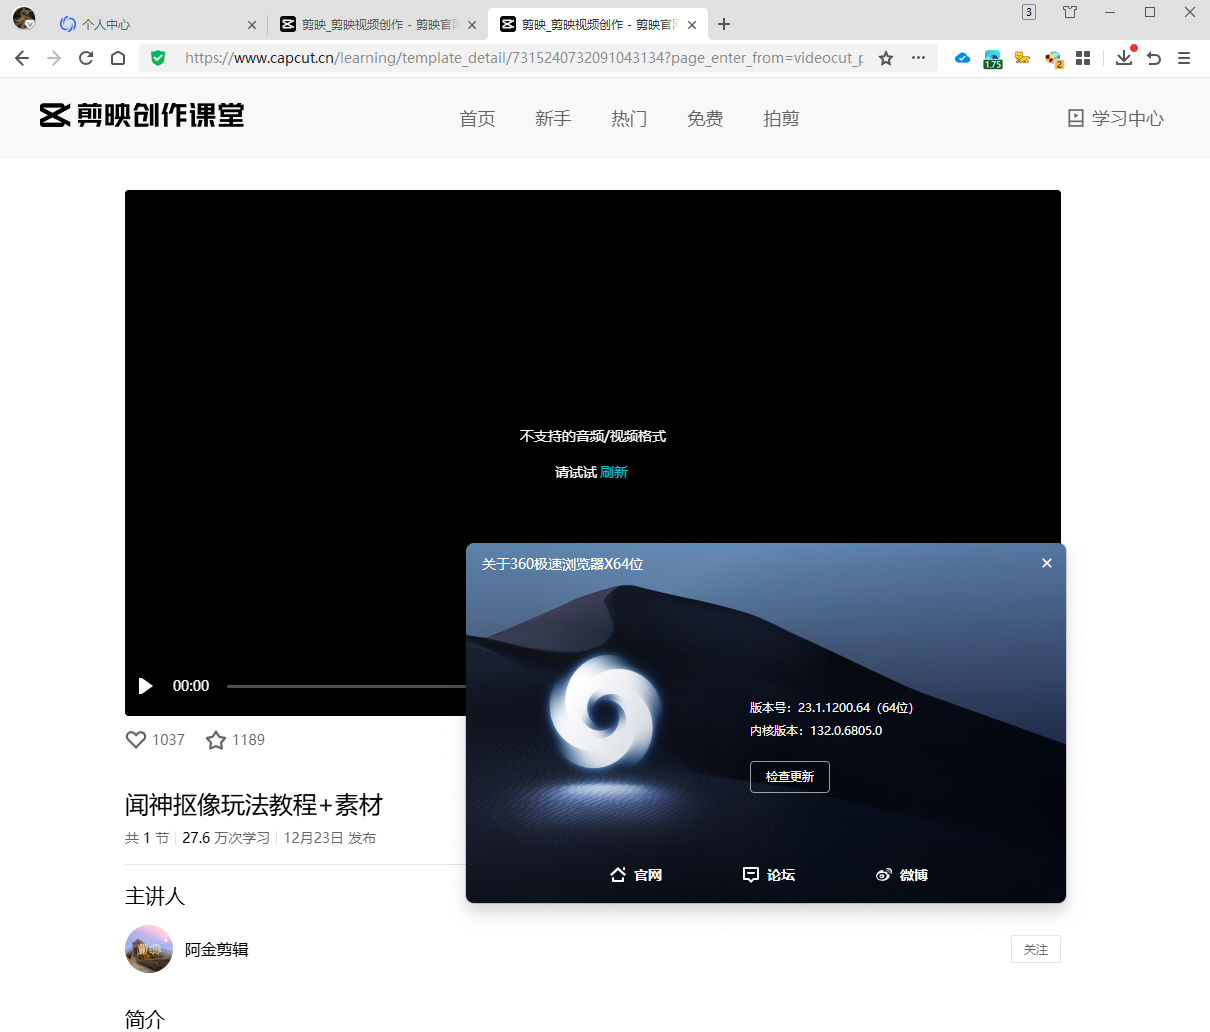
Task: Go back to the previous page
Action: click(22, 58)
